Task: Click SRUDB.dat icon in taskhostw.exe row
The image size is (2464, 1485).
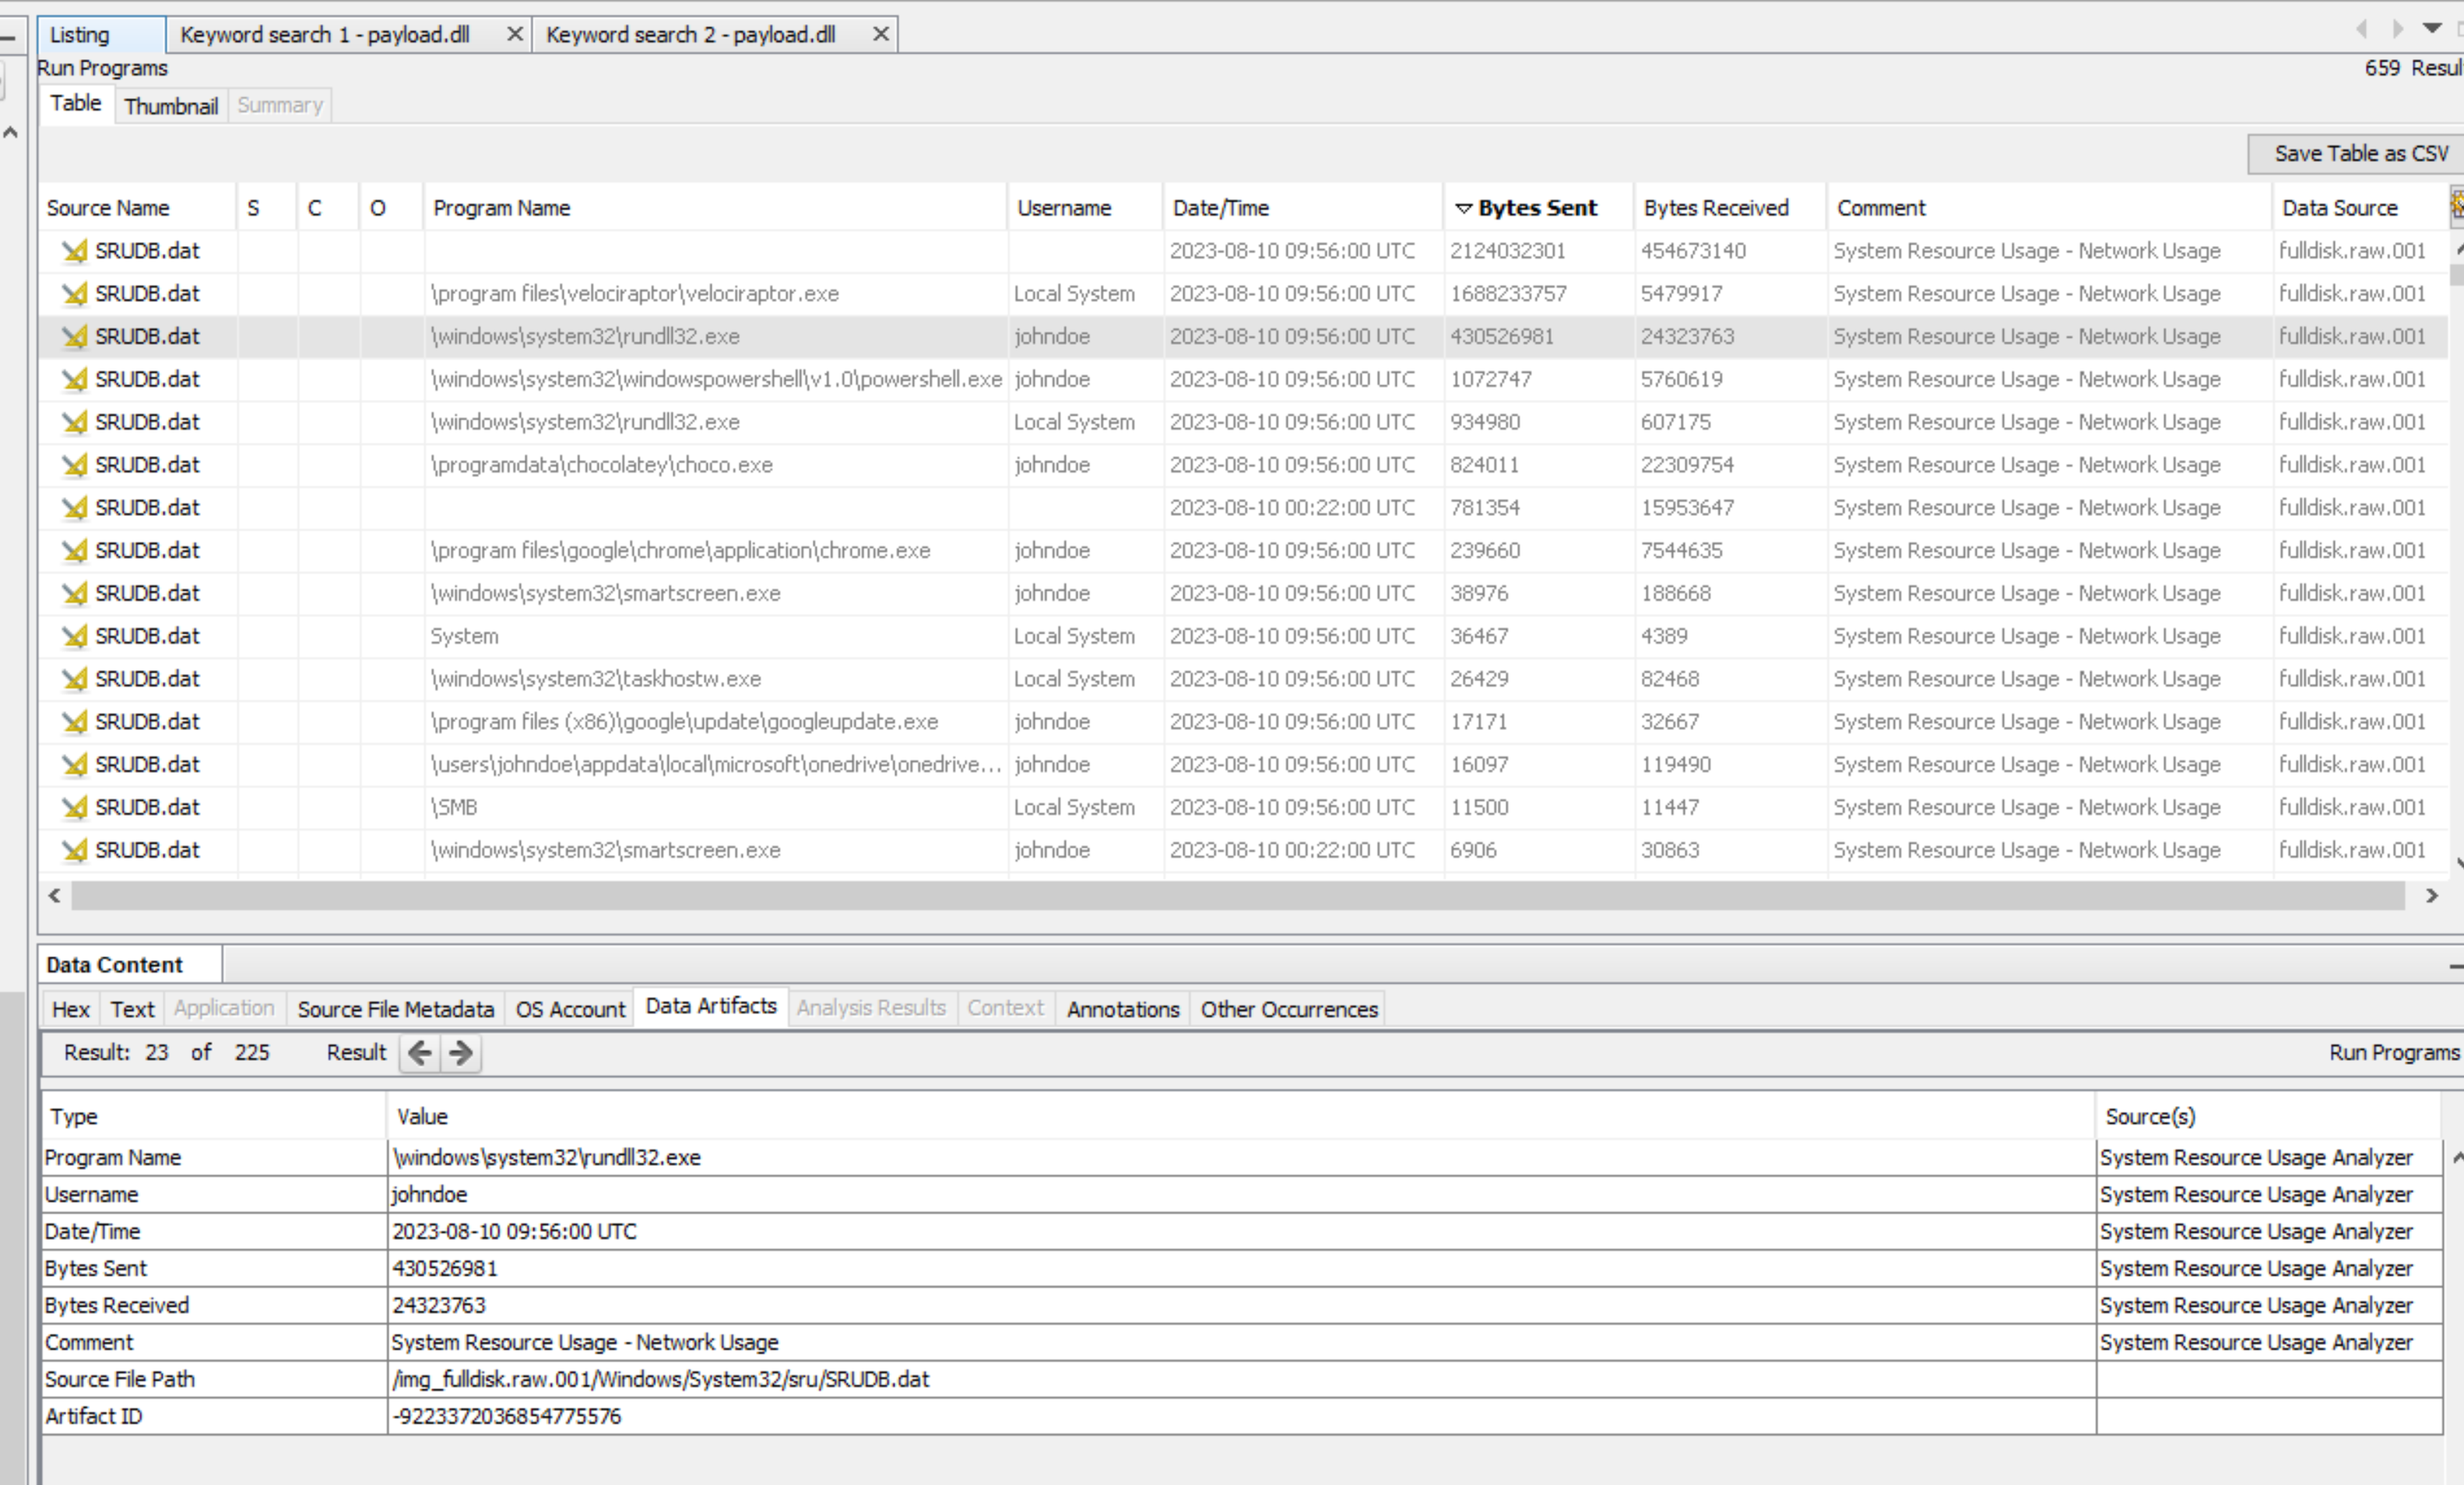Action: pyautogui.click(x=74, y=679)
